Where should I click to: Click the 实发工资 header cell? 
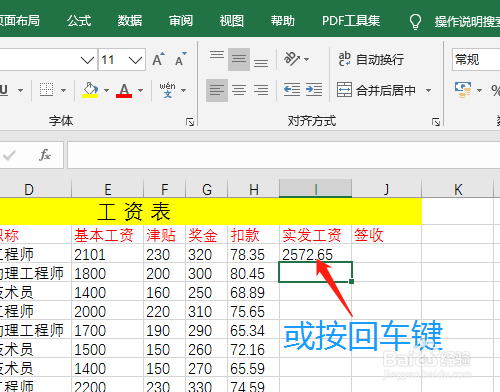315,235
